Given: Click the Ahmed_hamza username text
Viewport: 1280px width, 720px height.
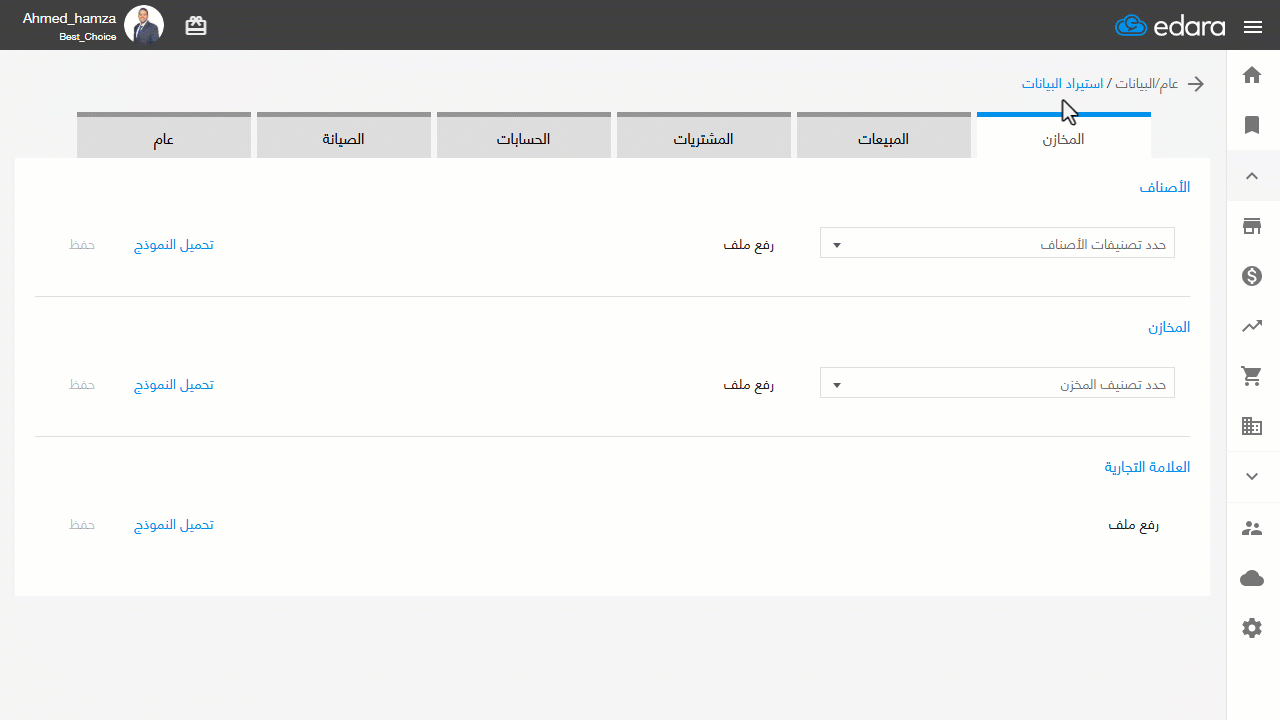Looking at the screenshot, I should pyautogui.click(x=70, y=18).
